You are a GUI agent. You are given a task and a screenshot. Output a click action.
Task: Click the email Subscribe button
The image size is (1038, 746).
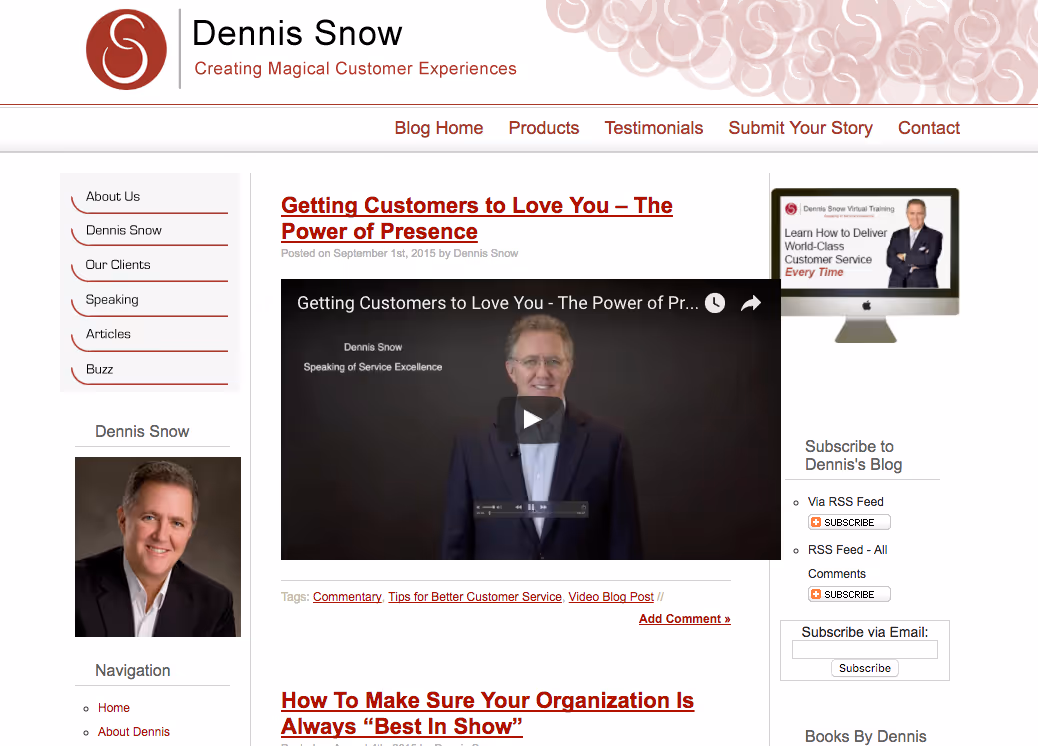[865, 669]
